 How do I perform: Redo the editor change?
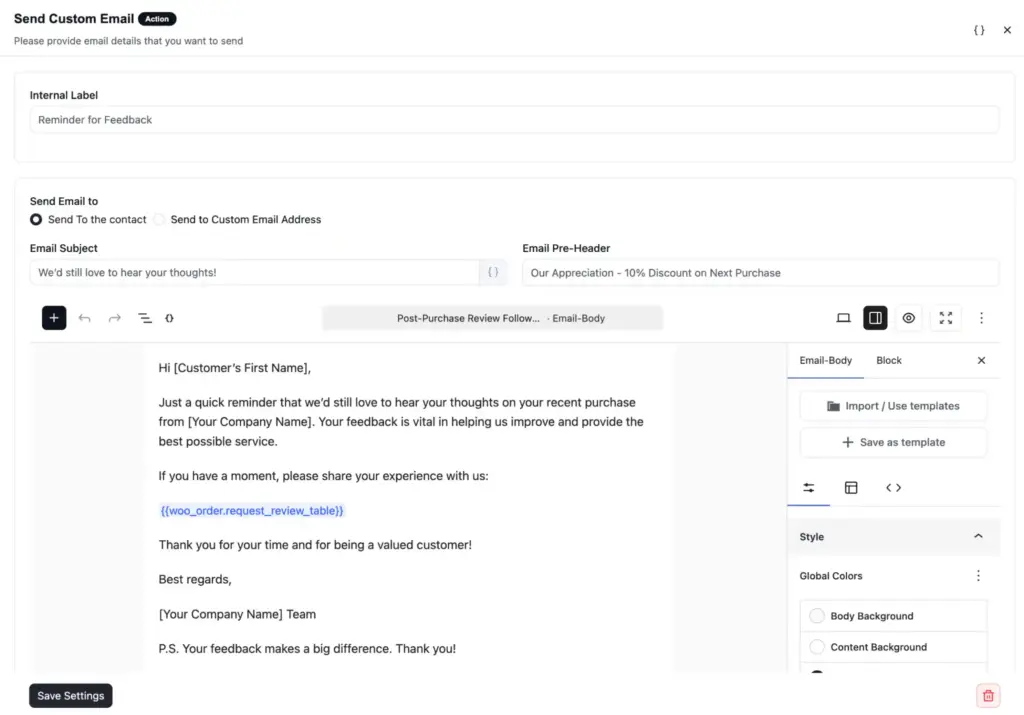114,318
